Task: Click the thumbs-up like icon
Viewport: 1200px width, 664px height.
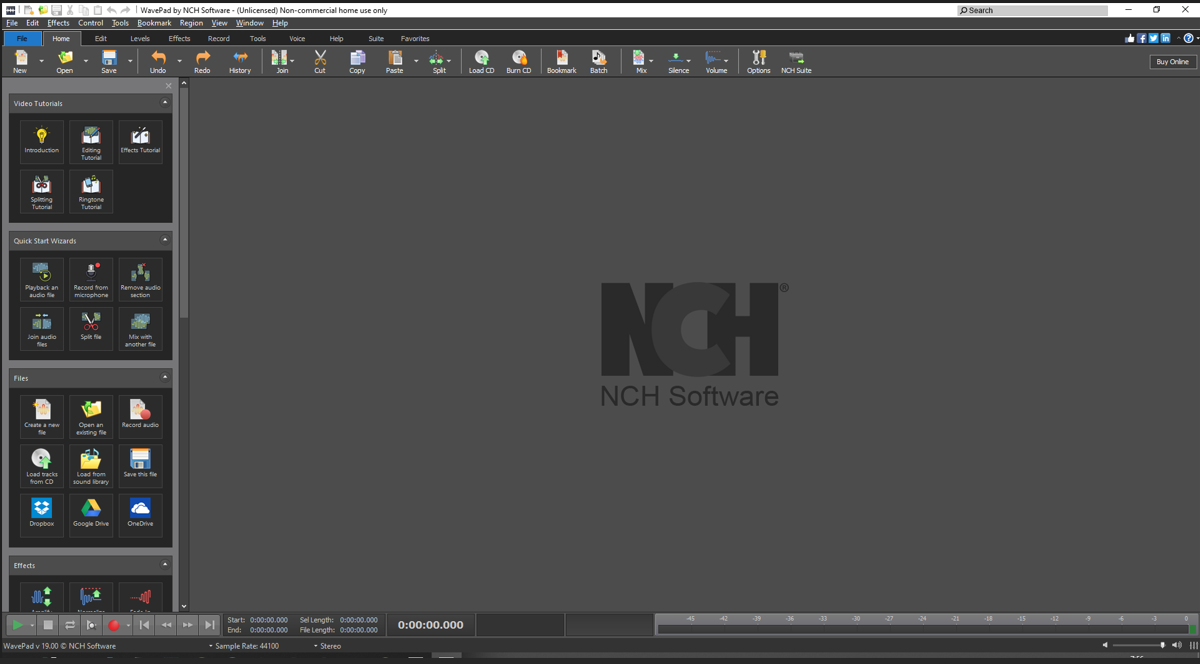Action: (x=1130, y=38)
